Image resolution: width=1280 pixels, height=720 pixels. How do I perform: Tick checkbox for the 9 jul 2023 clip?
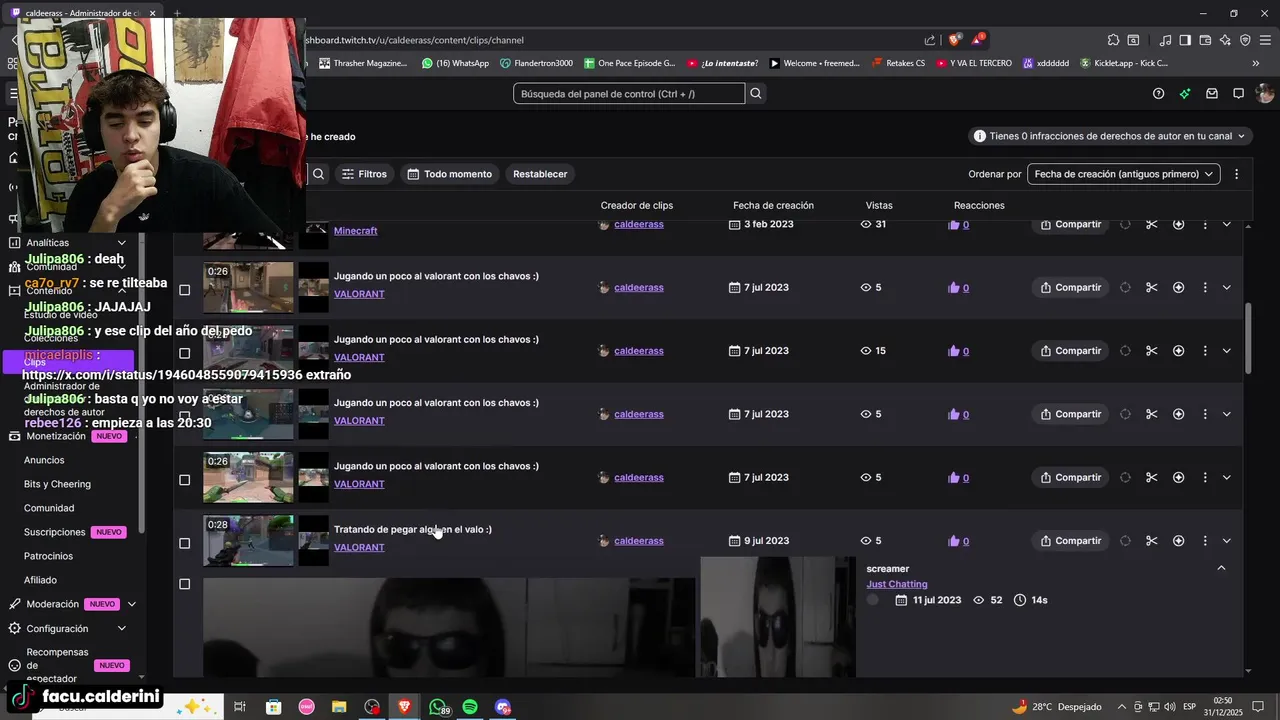coord(184,543)
